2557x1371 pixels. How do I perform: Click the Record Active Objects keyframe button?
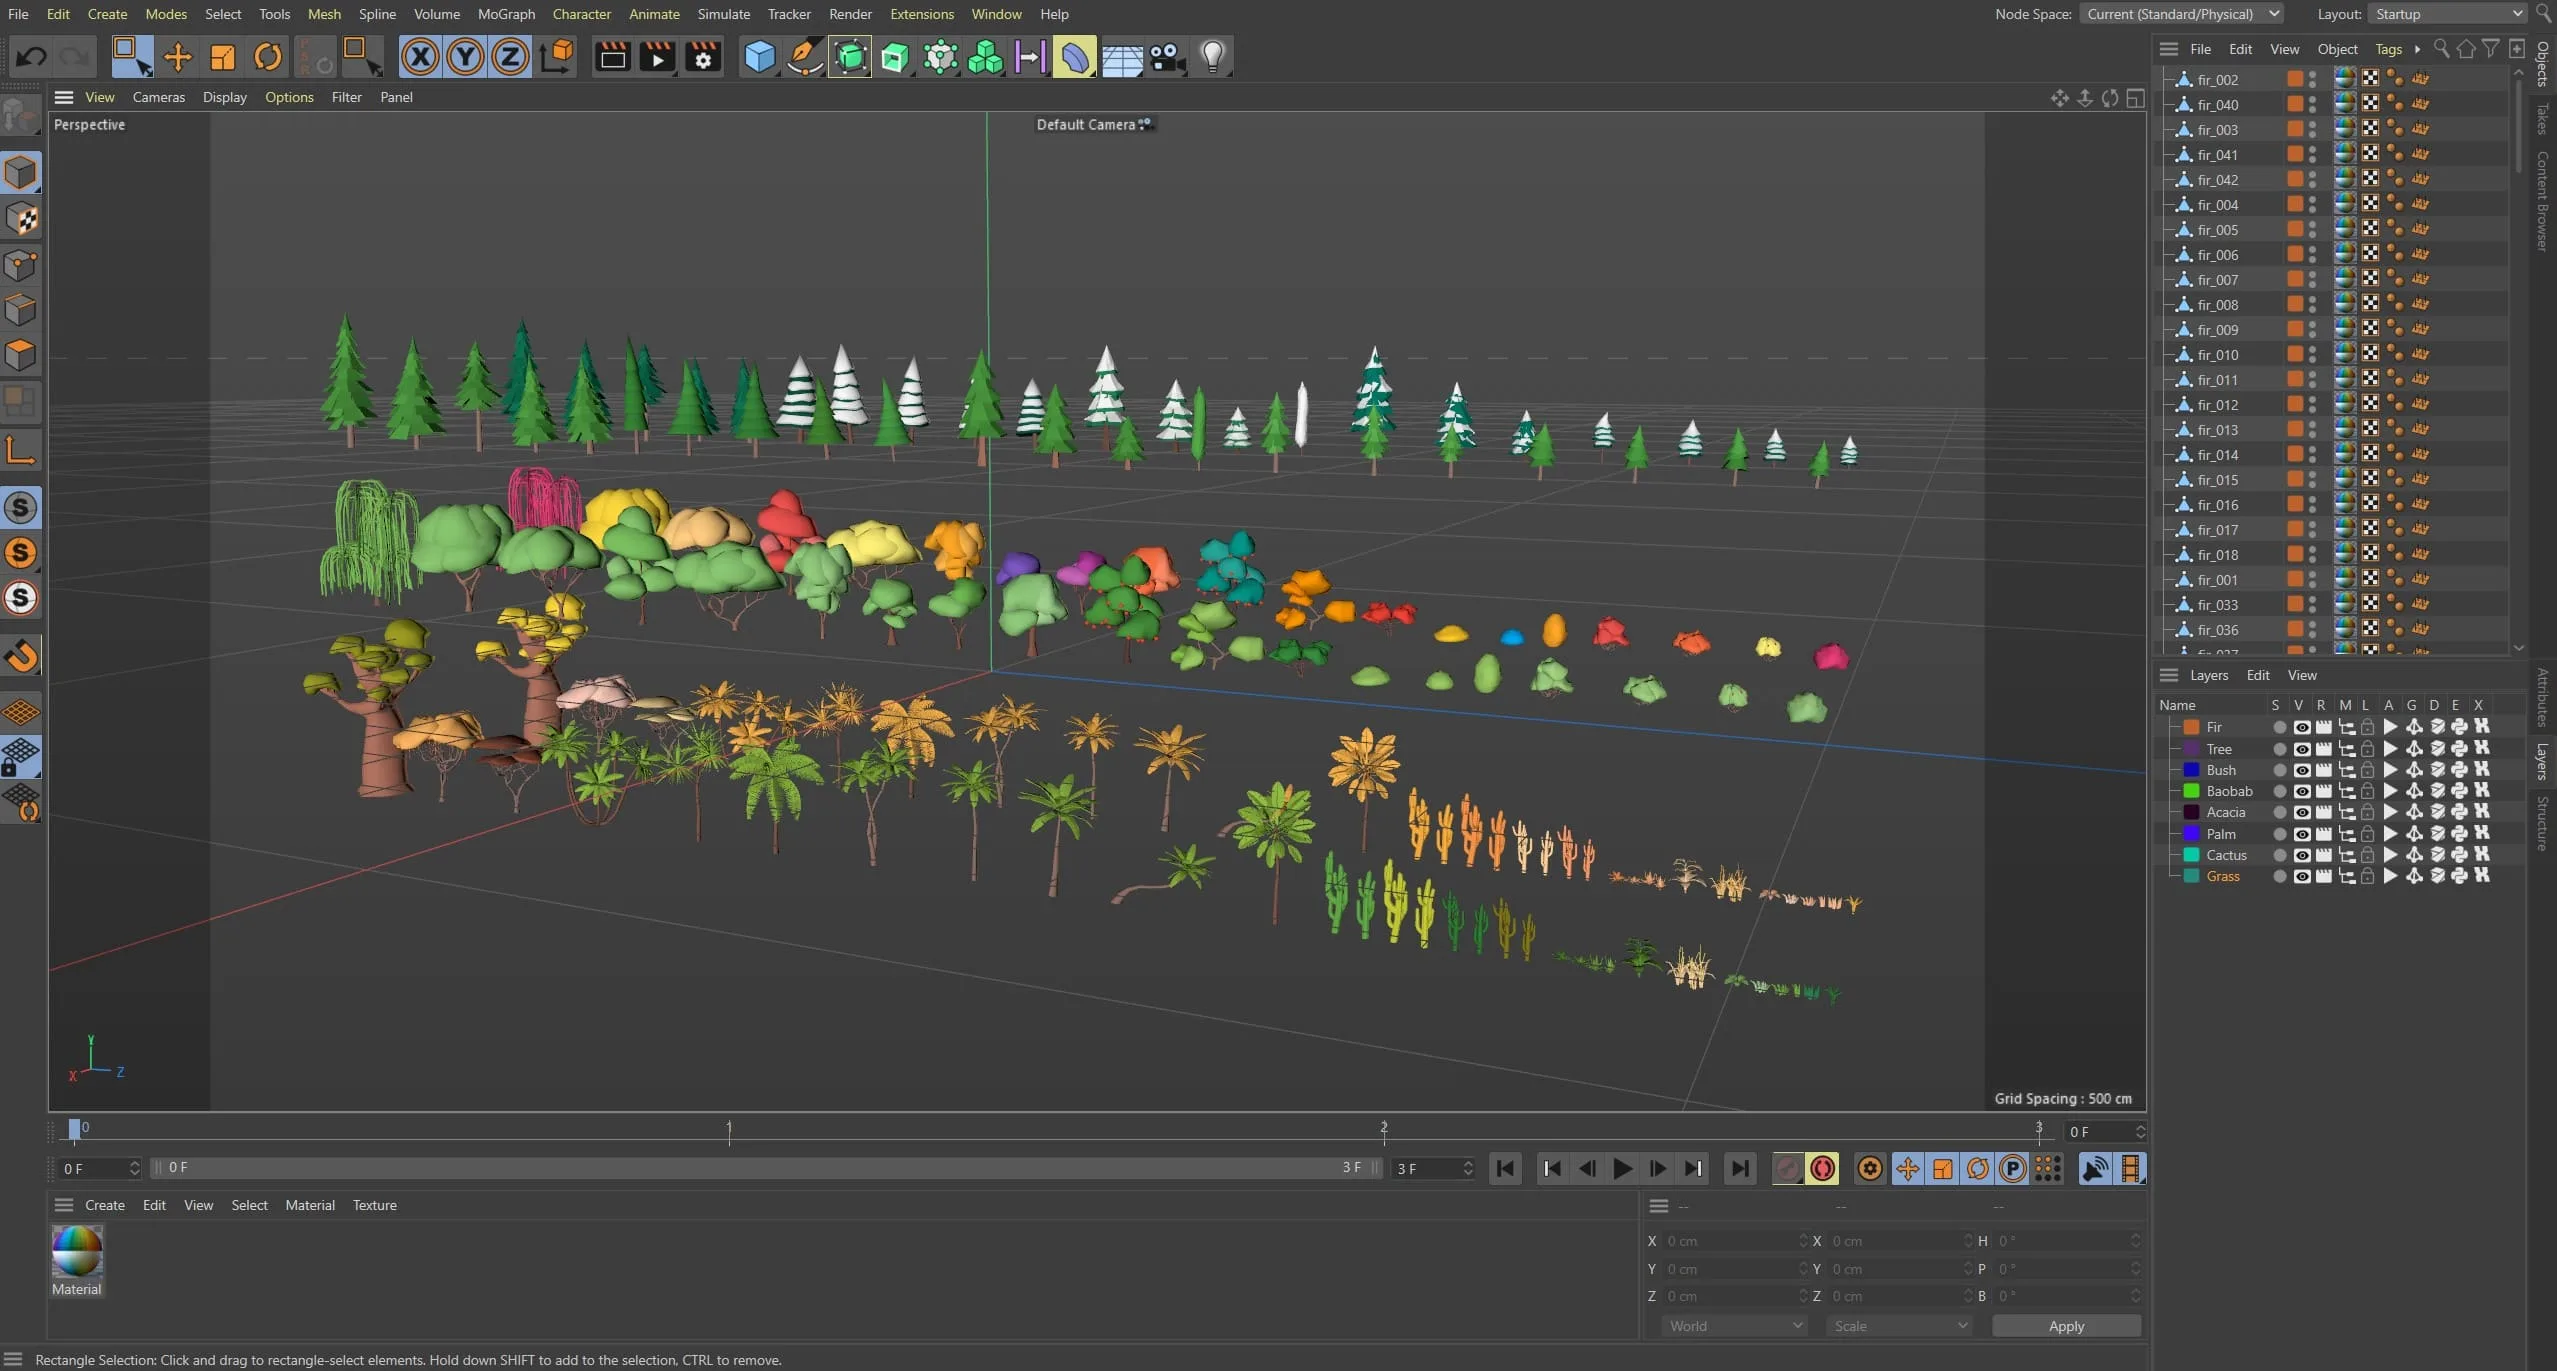click(x=1787, y=1168)
